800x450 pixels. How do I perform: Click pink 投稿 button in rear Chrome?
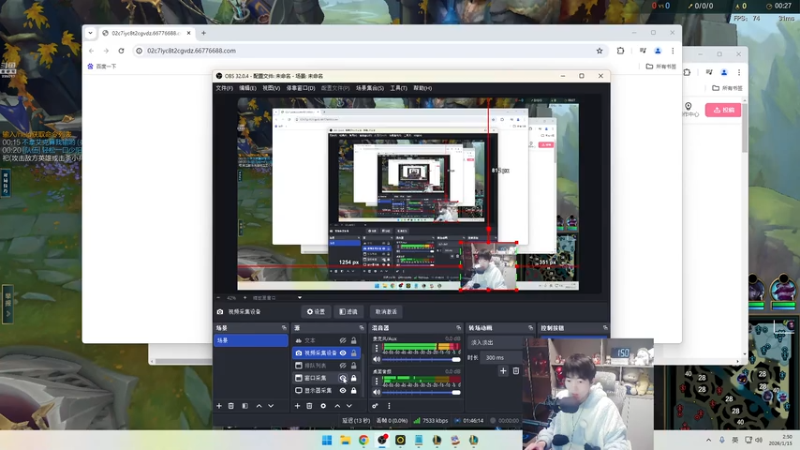(x=723, y=110)
